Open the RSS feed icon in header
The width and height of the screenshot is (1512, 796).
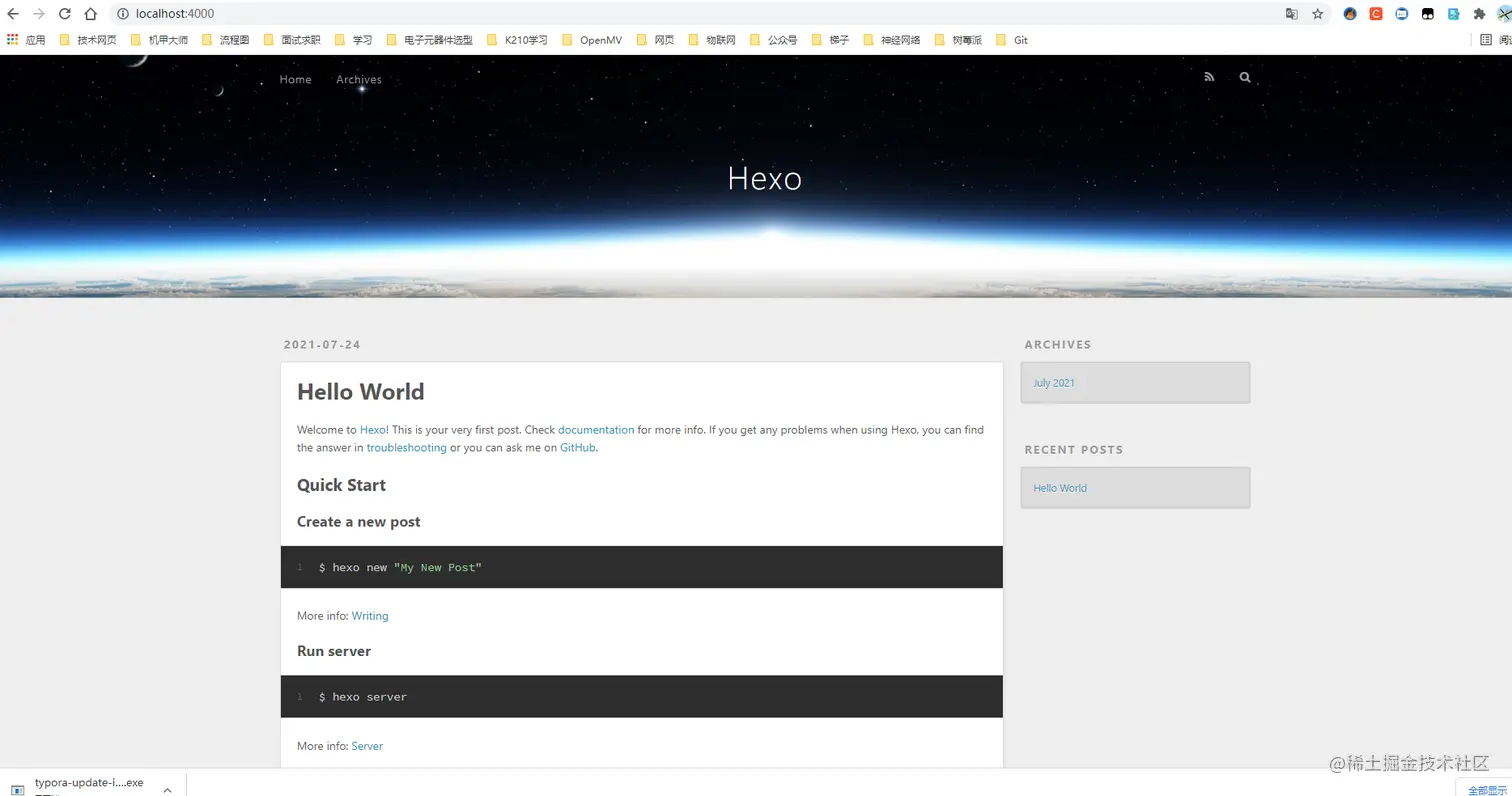(1209, 77)
